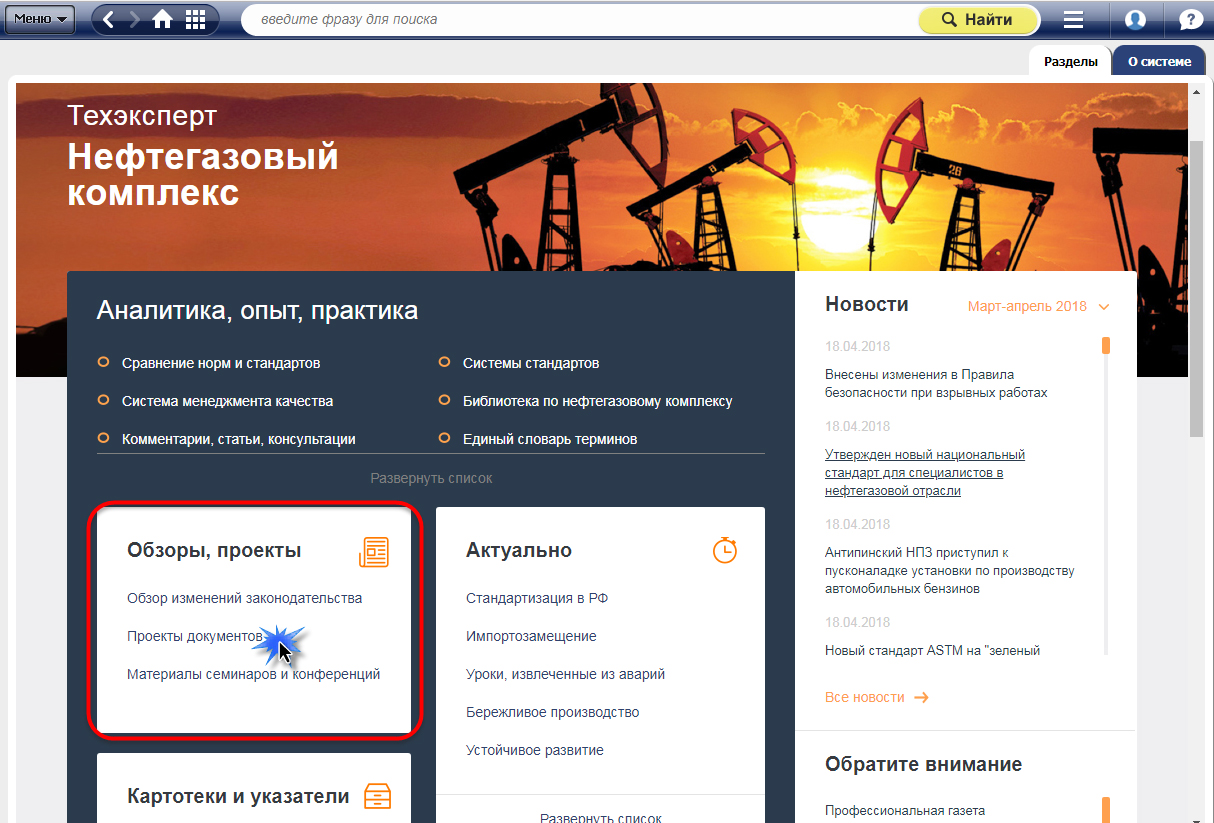The image size is (1214, 823).
Task: Expand list with Развернуть список under Аналитика
Action: 431,479
